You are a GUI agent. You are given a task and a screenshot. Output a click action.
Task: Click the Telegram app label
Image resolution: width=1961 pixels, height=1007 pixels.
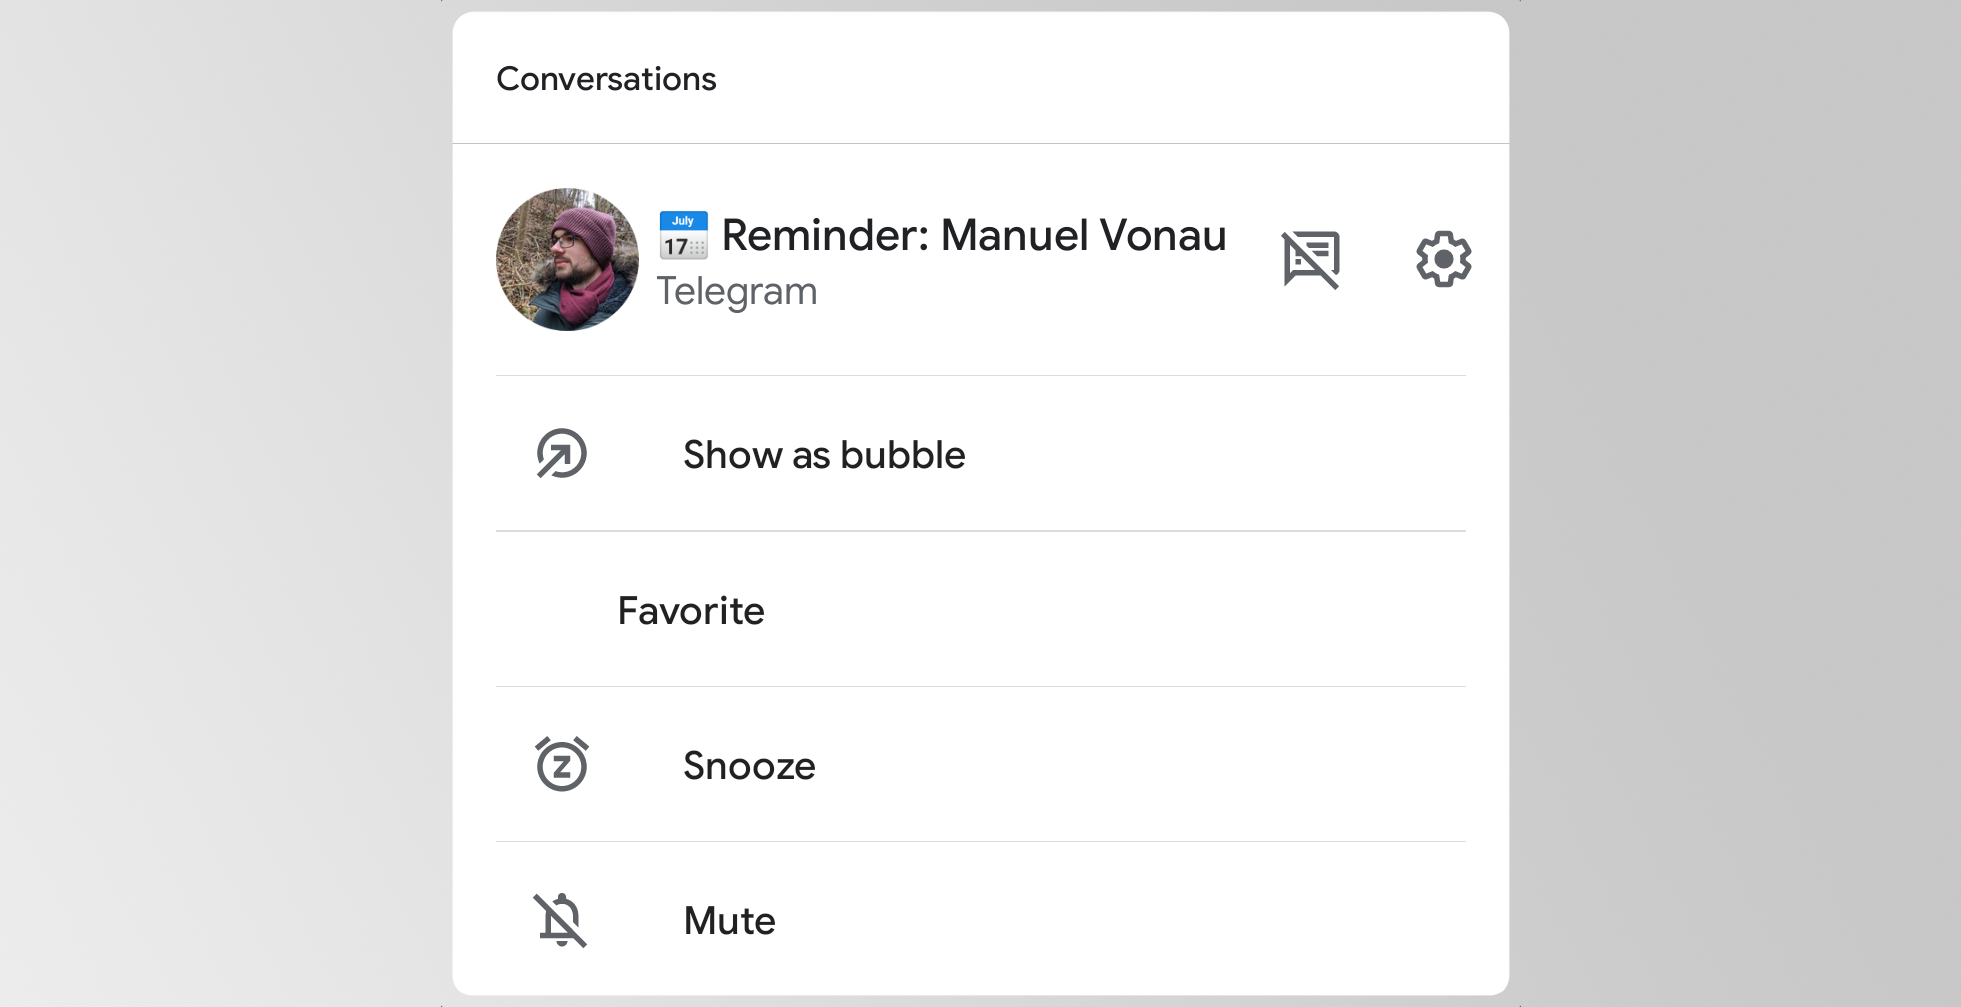(737, 291)
